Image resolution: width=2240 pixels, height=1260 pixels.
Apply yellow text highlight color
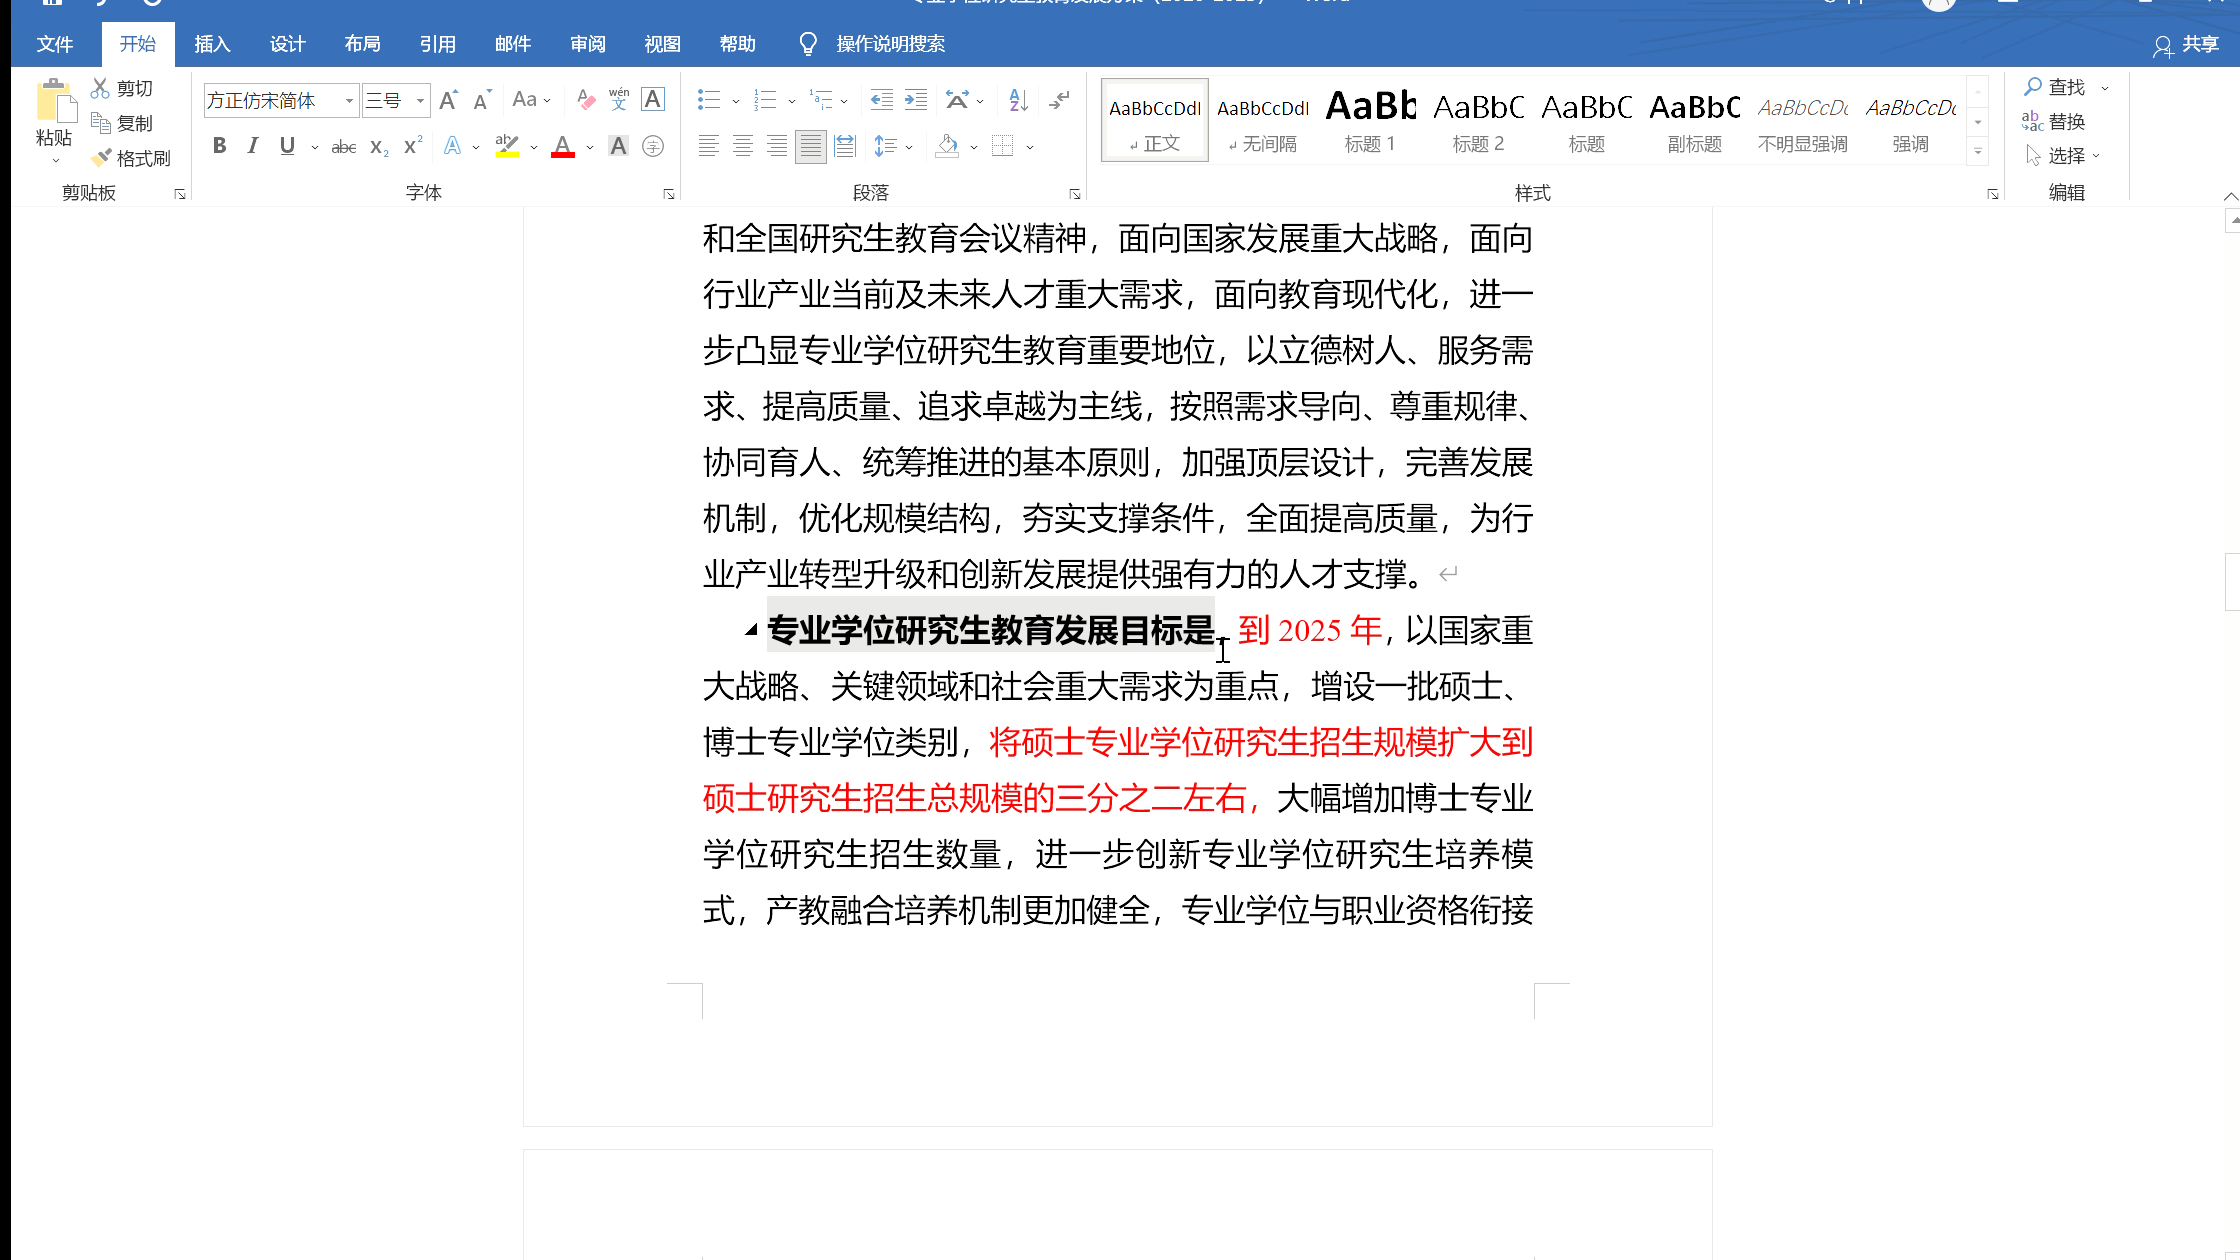[507, 146]
